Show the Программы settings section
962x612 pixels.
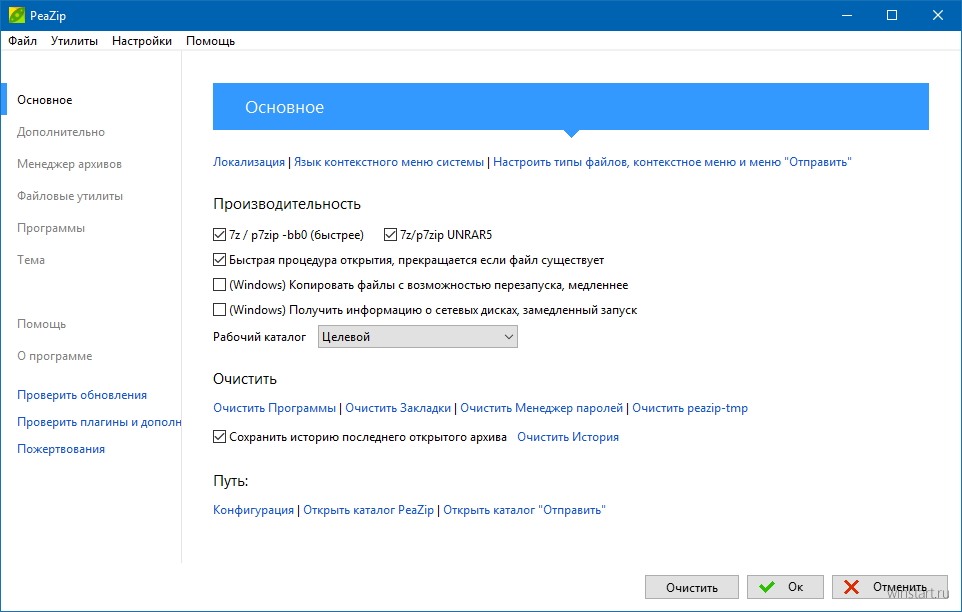pyautogui.click(x=51, y=228)
